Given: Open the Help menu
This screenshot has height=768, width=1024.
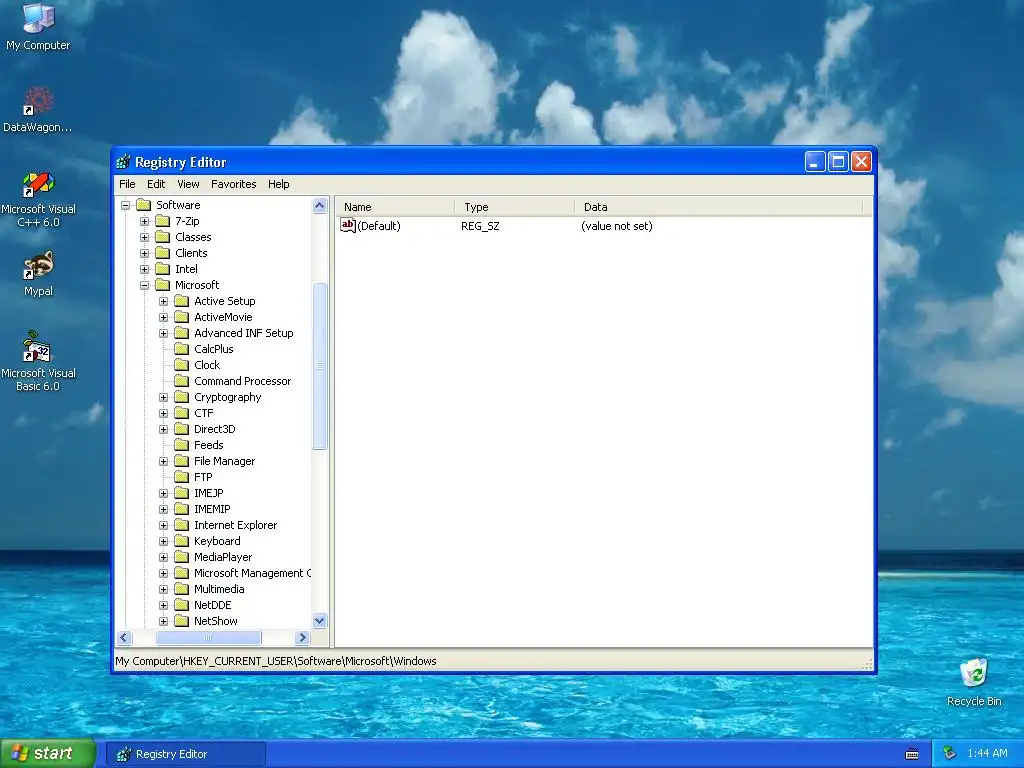Looking at the screenshot, I should (278, 184).
